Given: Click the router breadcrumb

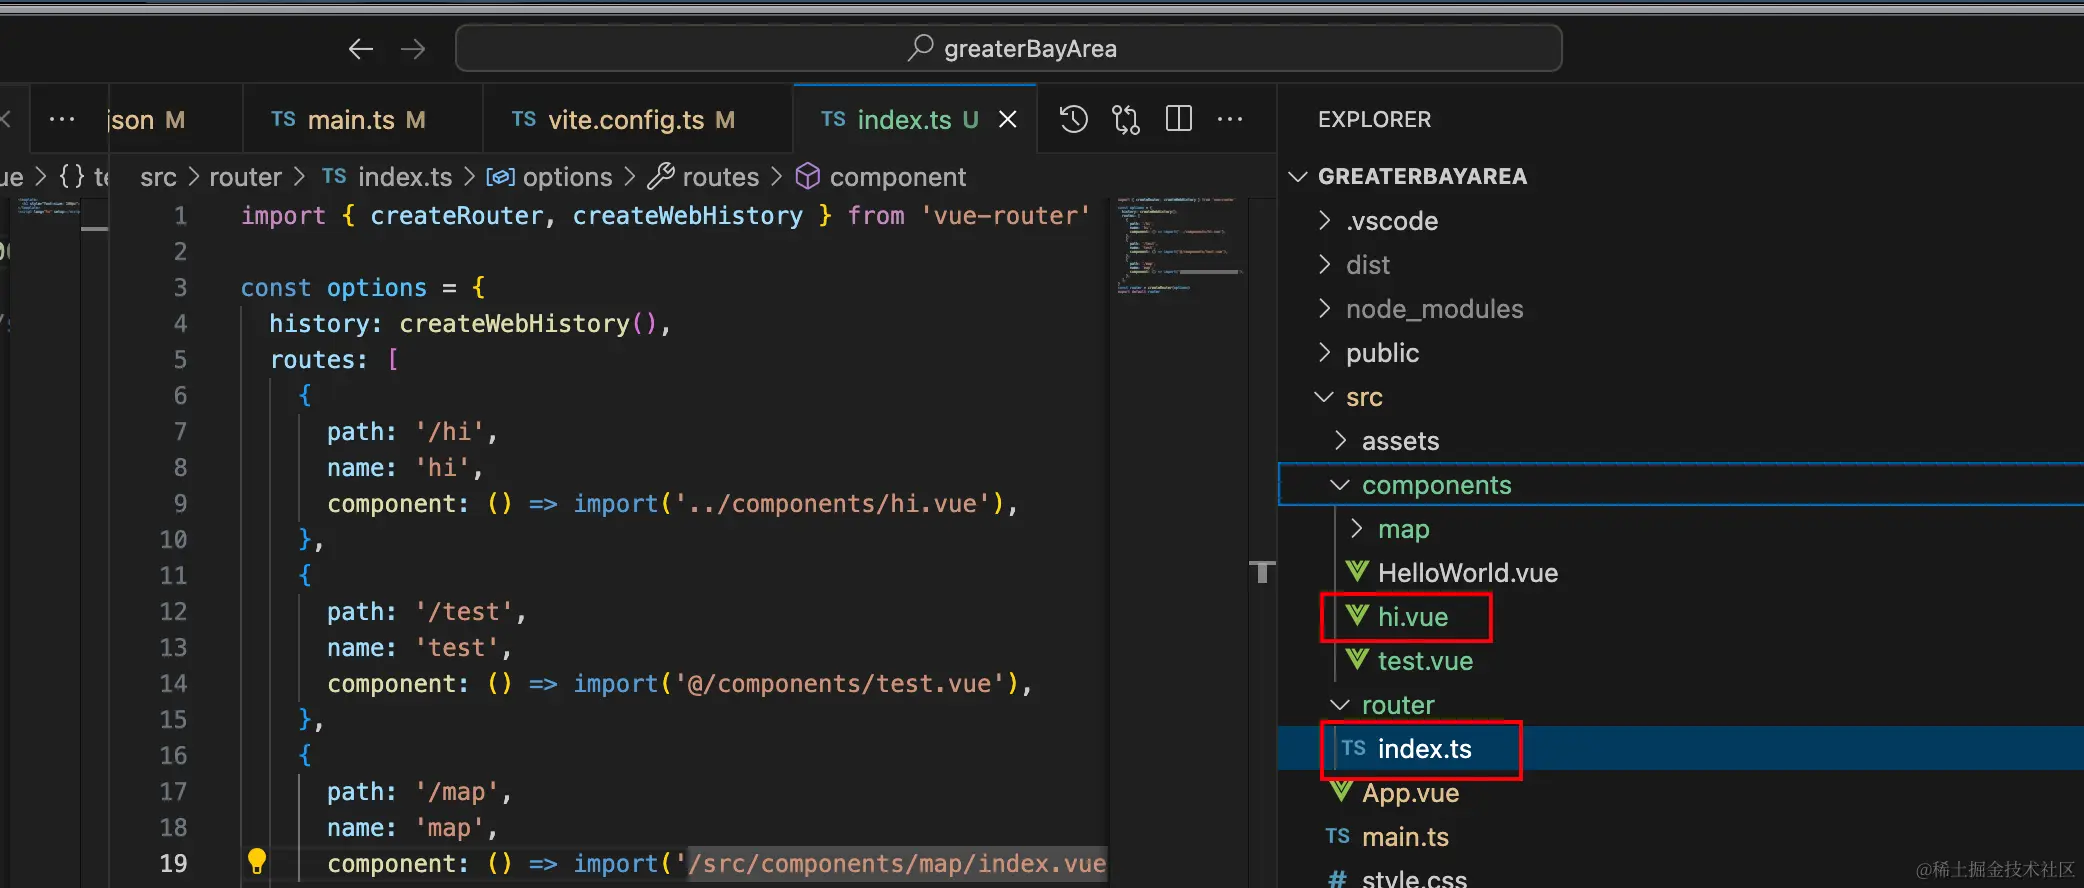Looking at the screenshot, I should click(245, 177).
